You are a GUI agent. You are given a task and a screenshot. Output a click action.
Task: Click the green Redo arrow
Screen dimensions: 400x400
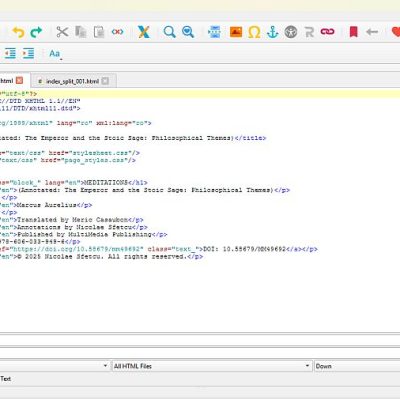tap(36, 32)
